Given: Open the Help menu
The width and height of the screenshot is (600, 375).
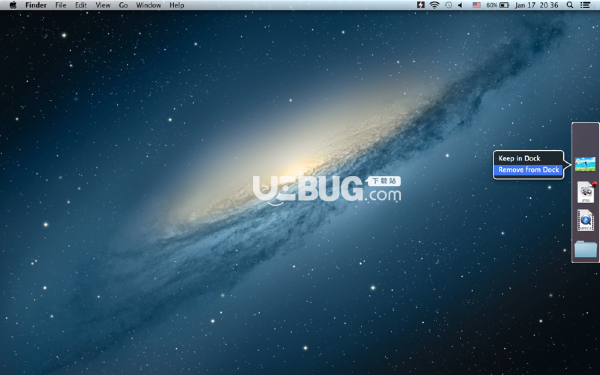Looking at the screenshot, I should point(177,5).
